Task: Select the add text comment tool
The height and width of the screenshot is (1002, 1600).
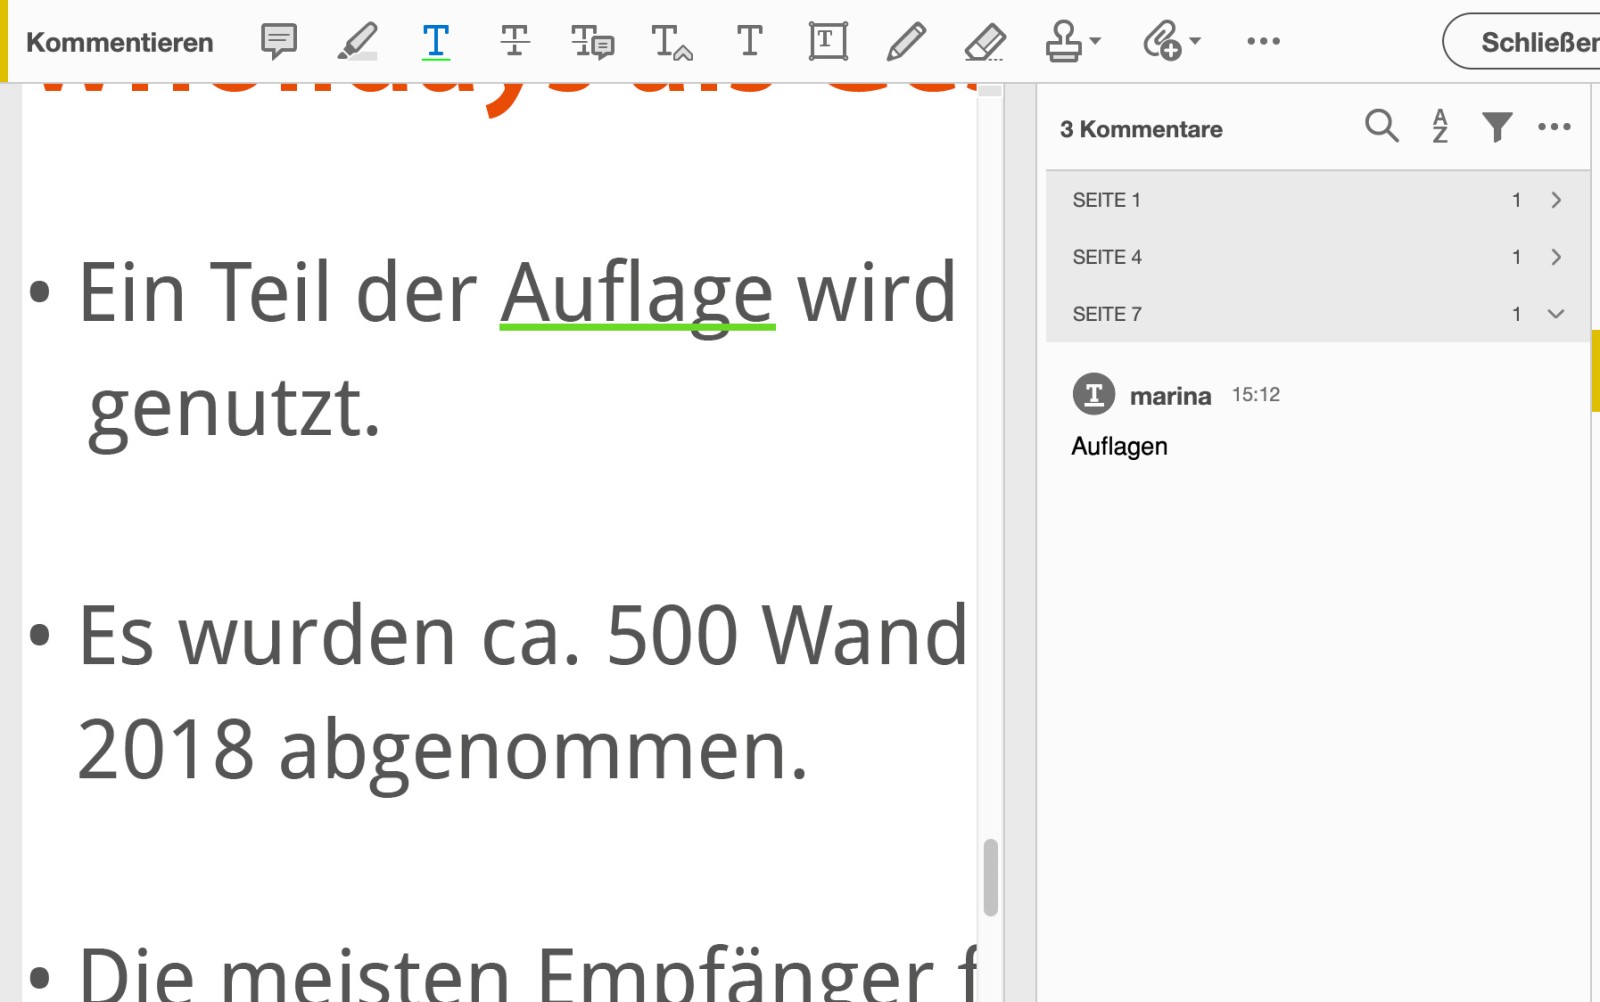Action: point(748,41)
